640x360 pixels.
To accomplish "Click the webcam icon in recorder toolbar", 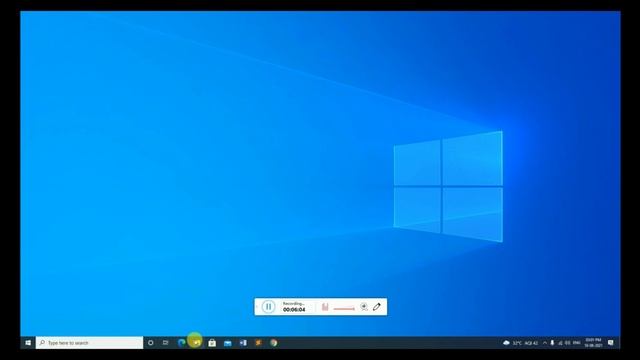I will pos(364,307).
